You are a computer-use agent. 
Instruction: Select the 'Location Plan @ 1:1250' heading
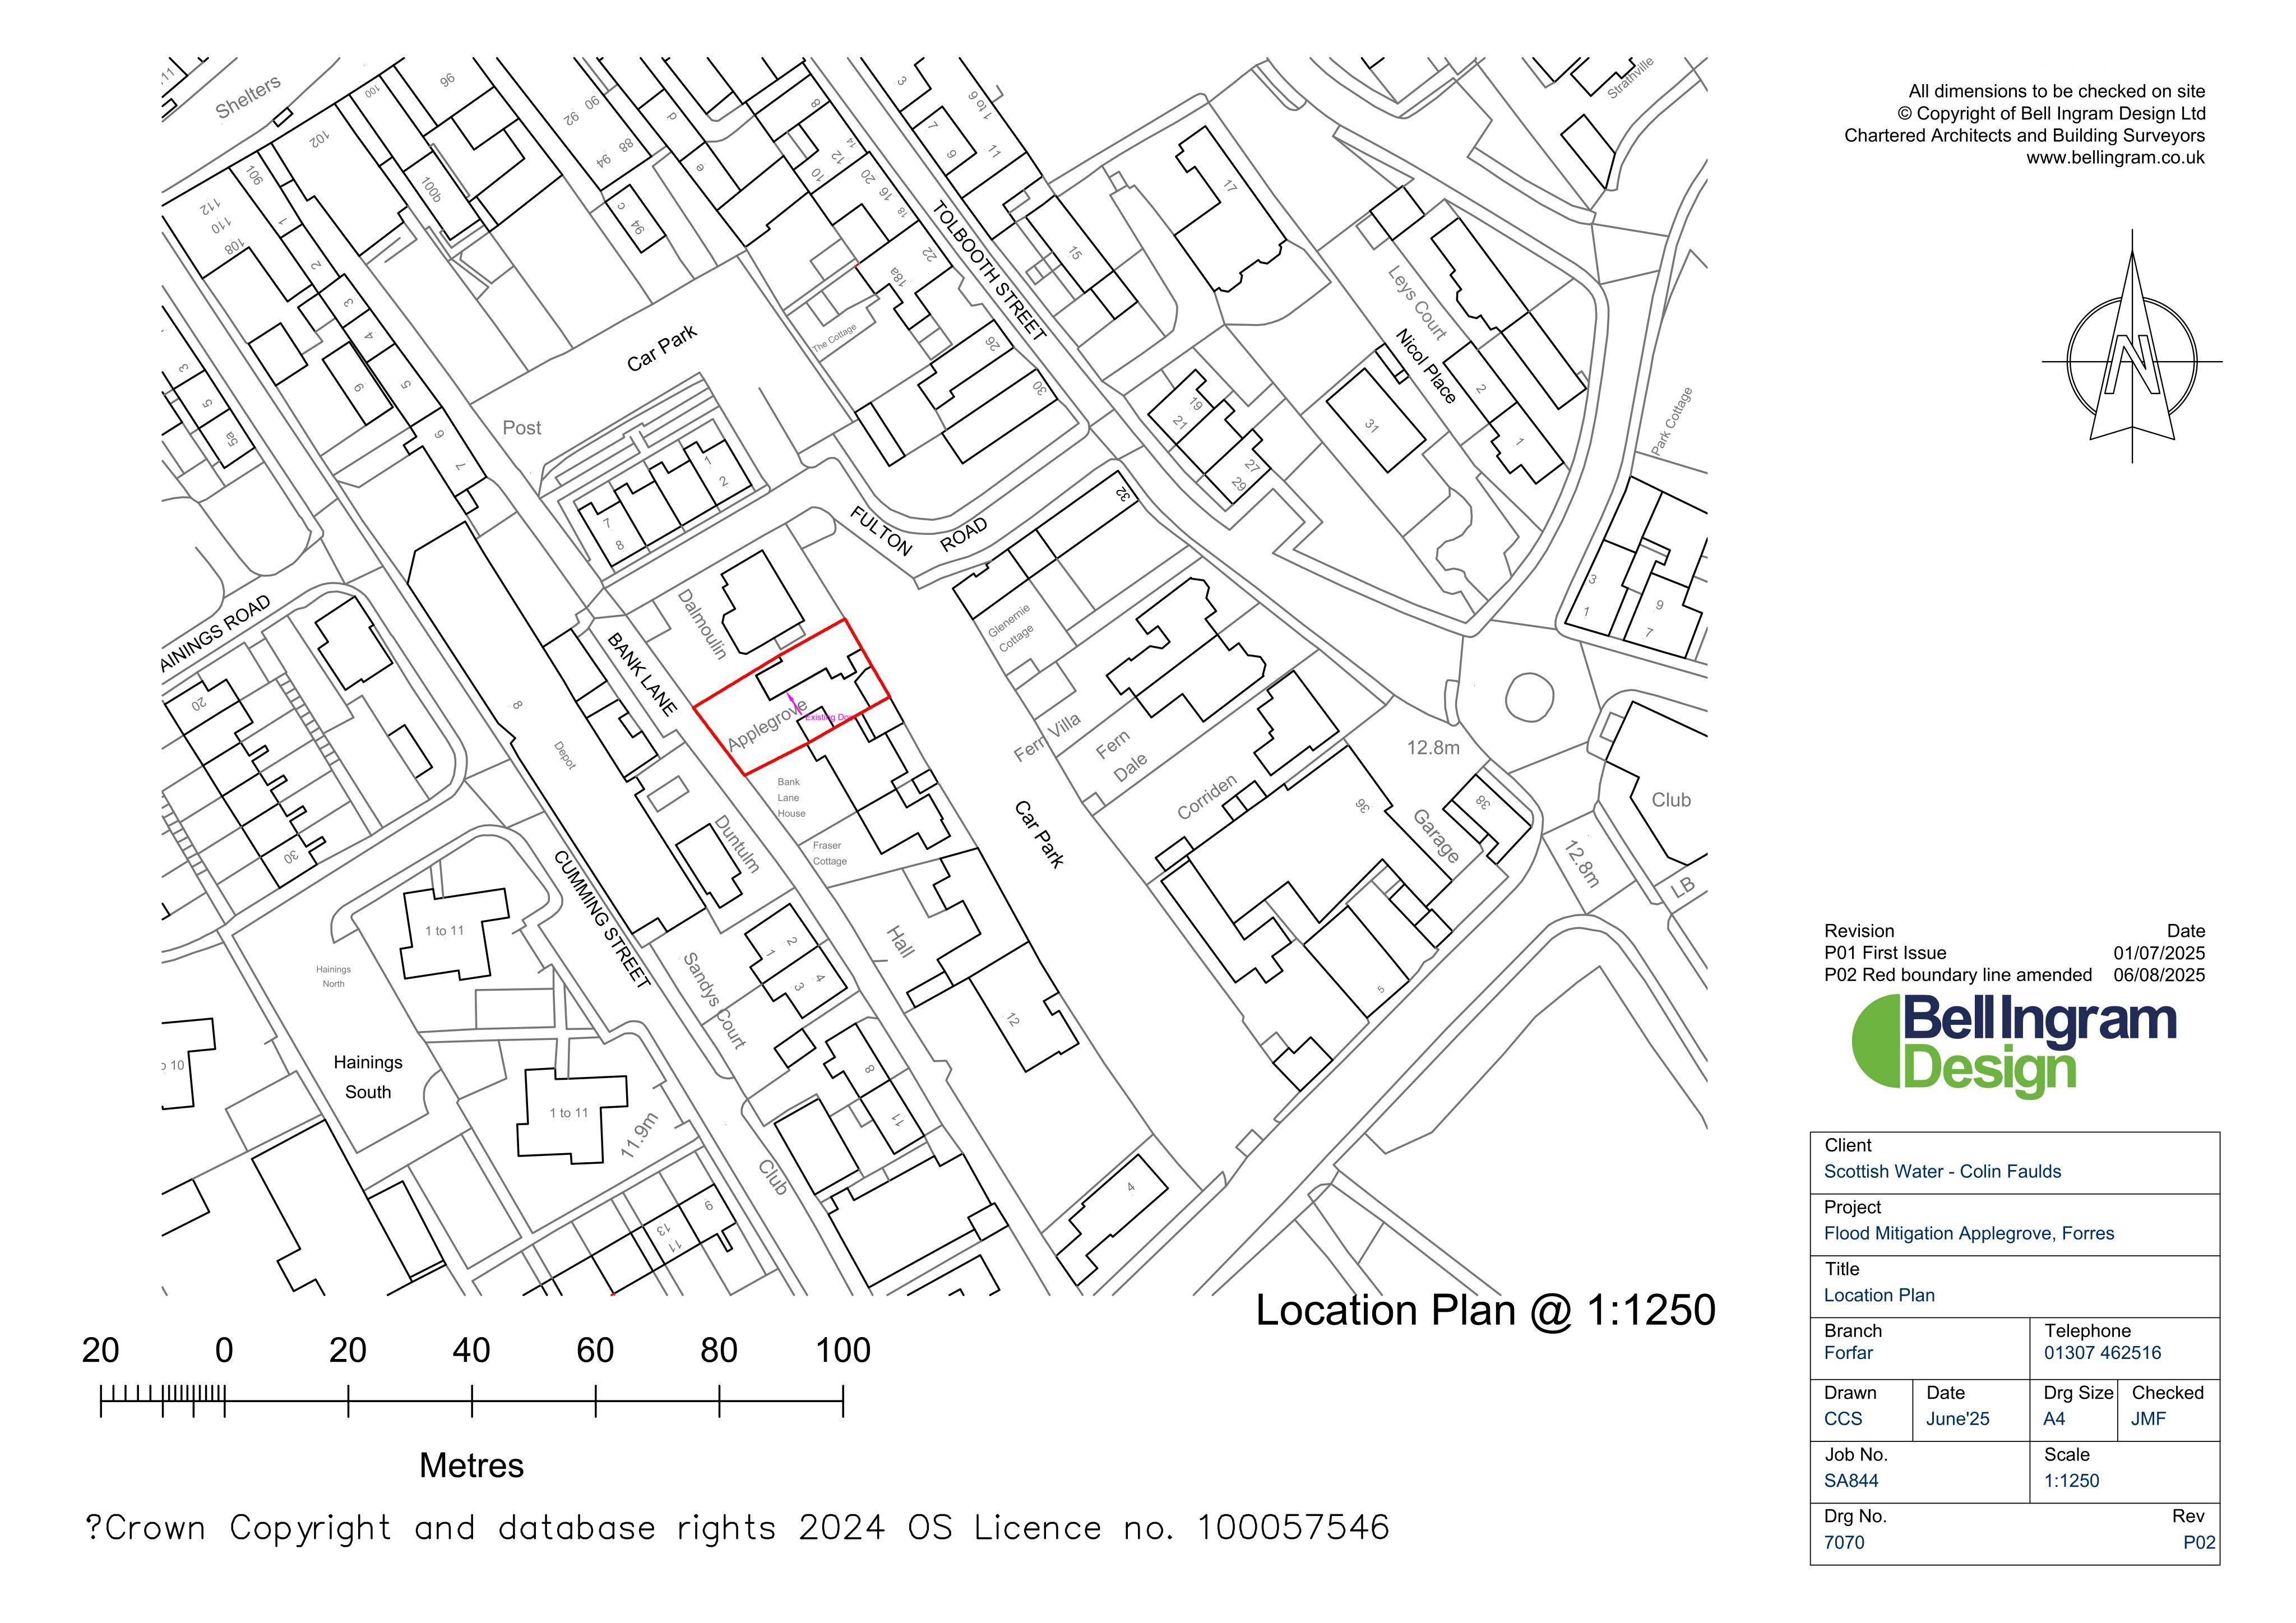click(1485, 1310)
